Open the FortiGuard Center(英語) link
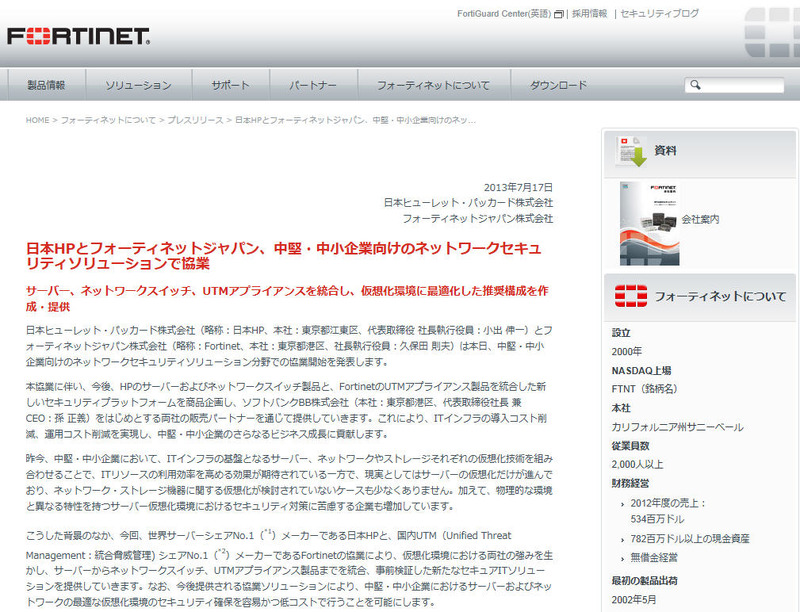The image size is (800, 612). point(503,14)
